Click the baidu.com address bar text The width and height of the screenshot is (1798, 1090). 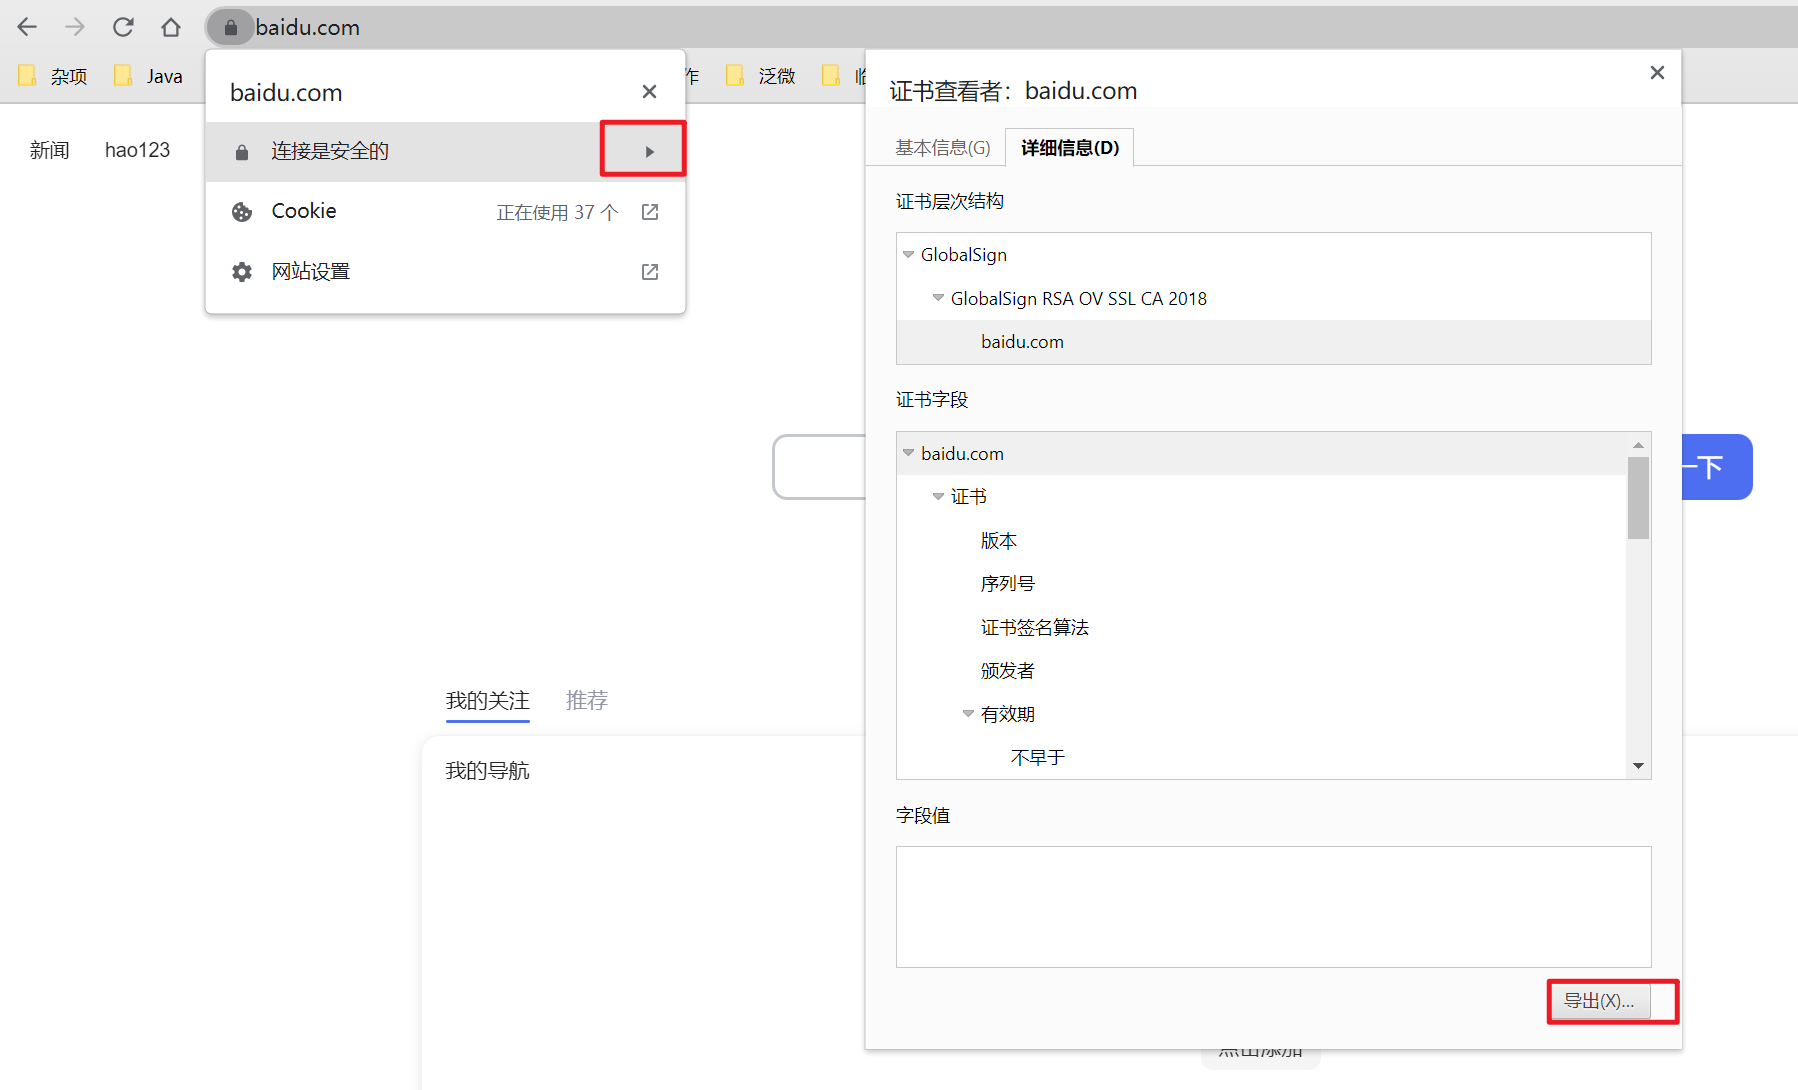pos(307,27)
